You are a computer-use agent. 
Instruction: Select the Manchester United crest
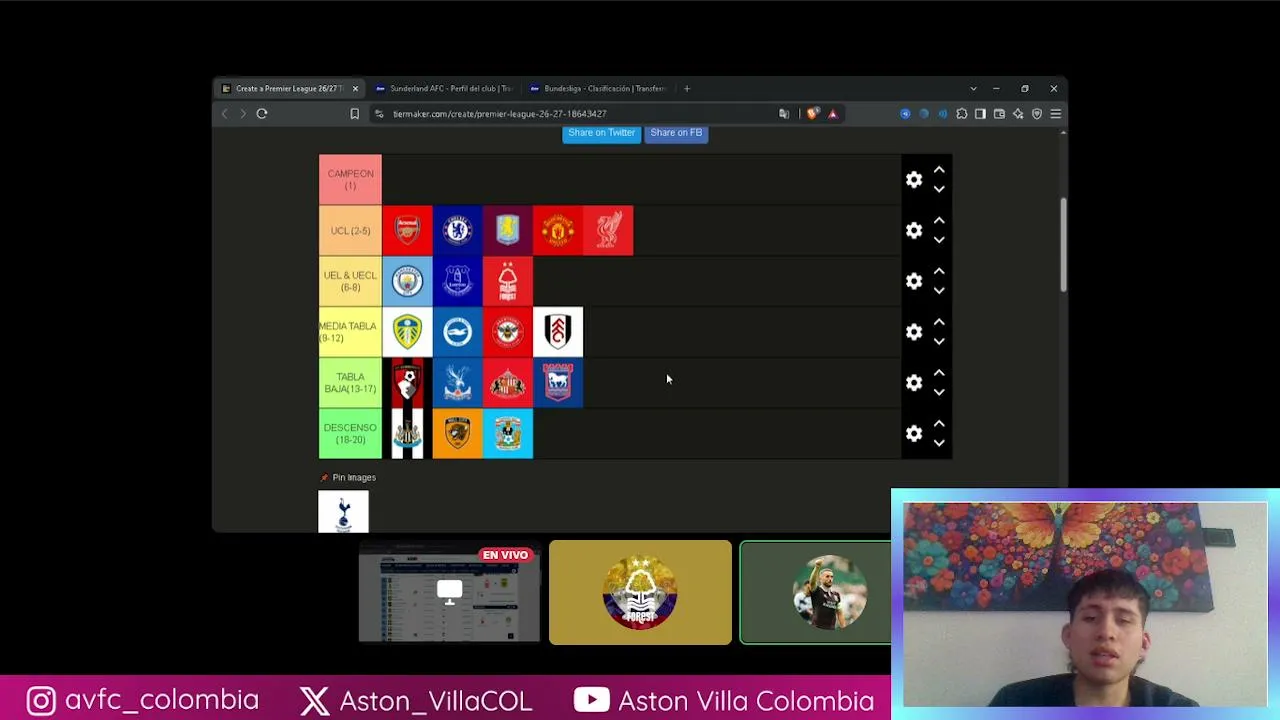click(x=558, y=231)
